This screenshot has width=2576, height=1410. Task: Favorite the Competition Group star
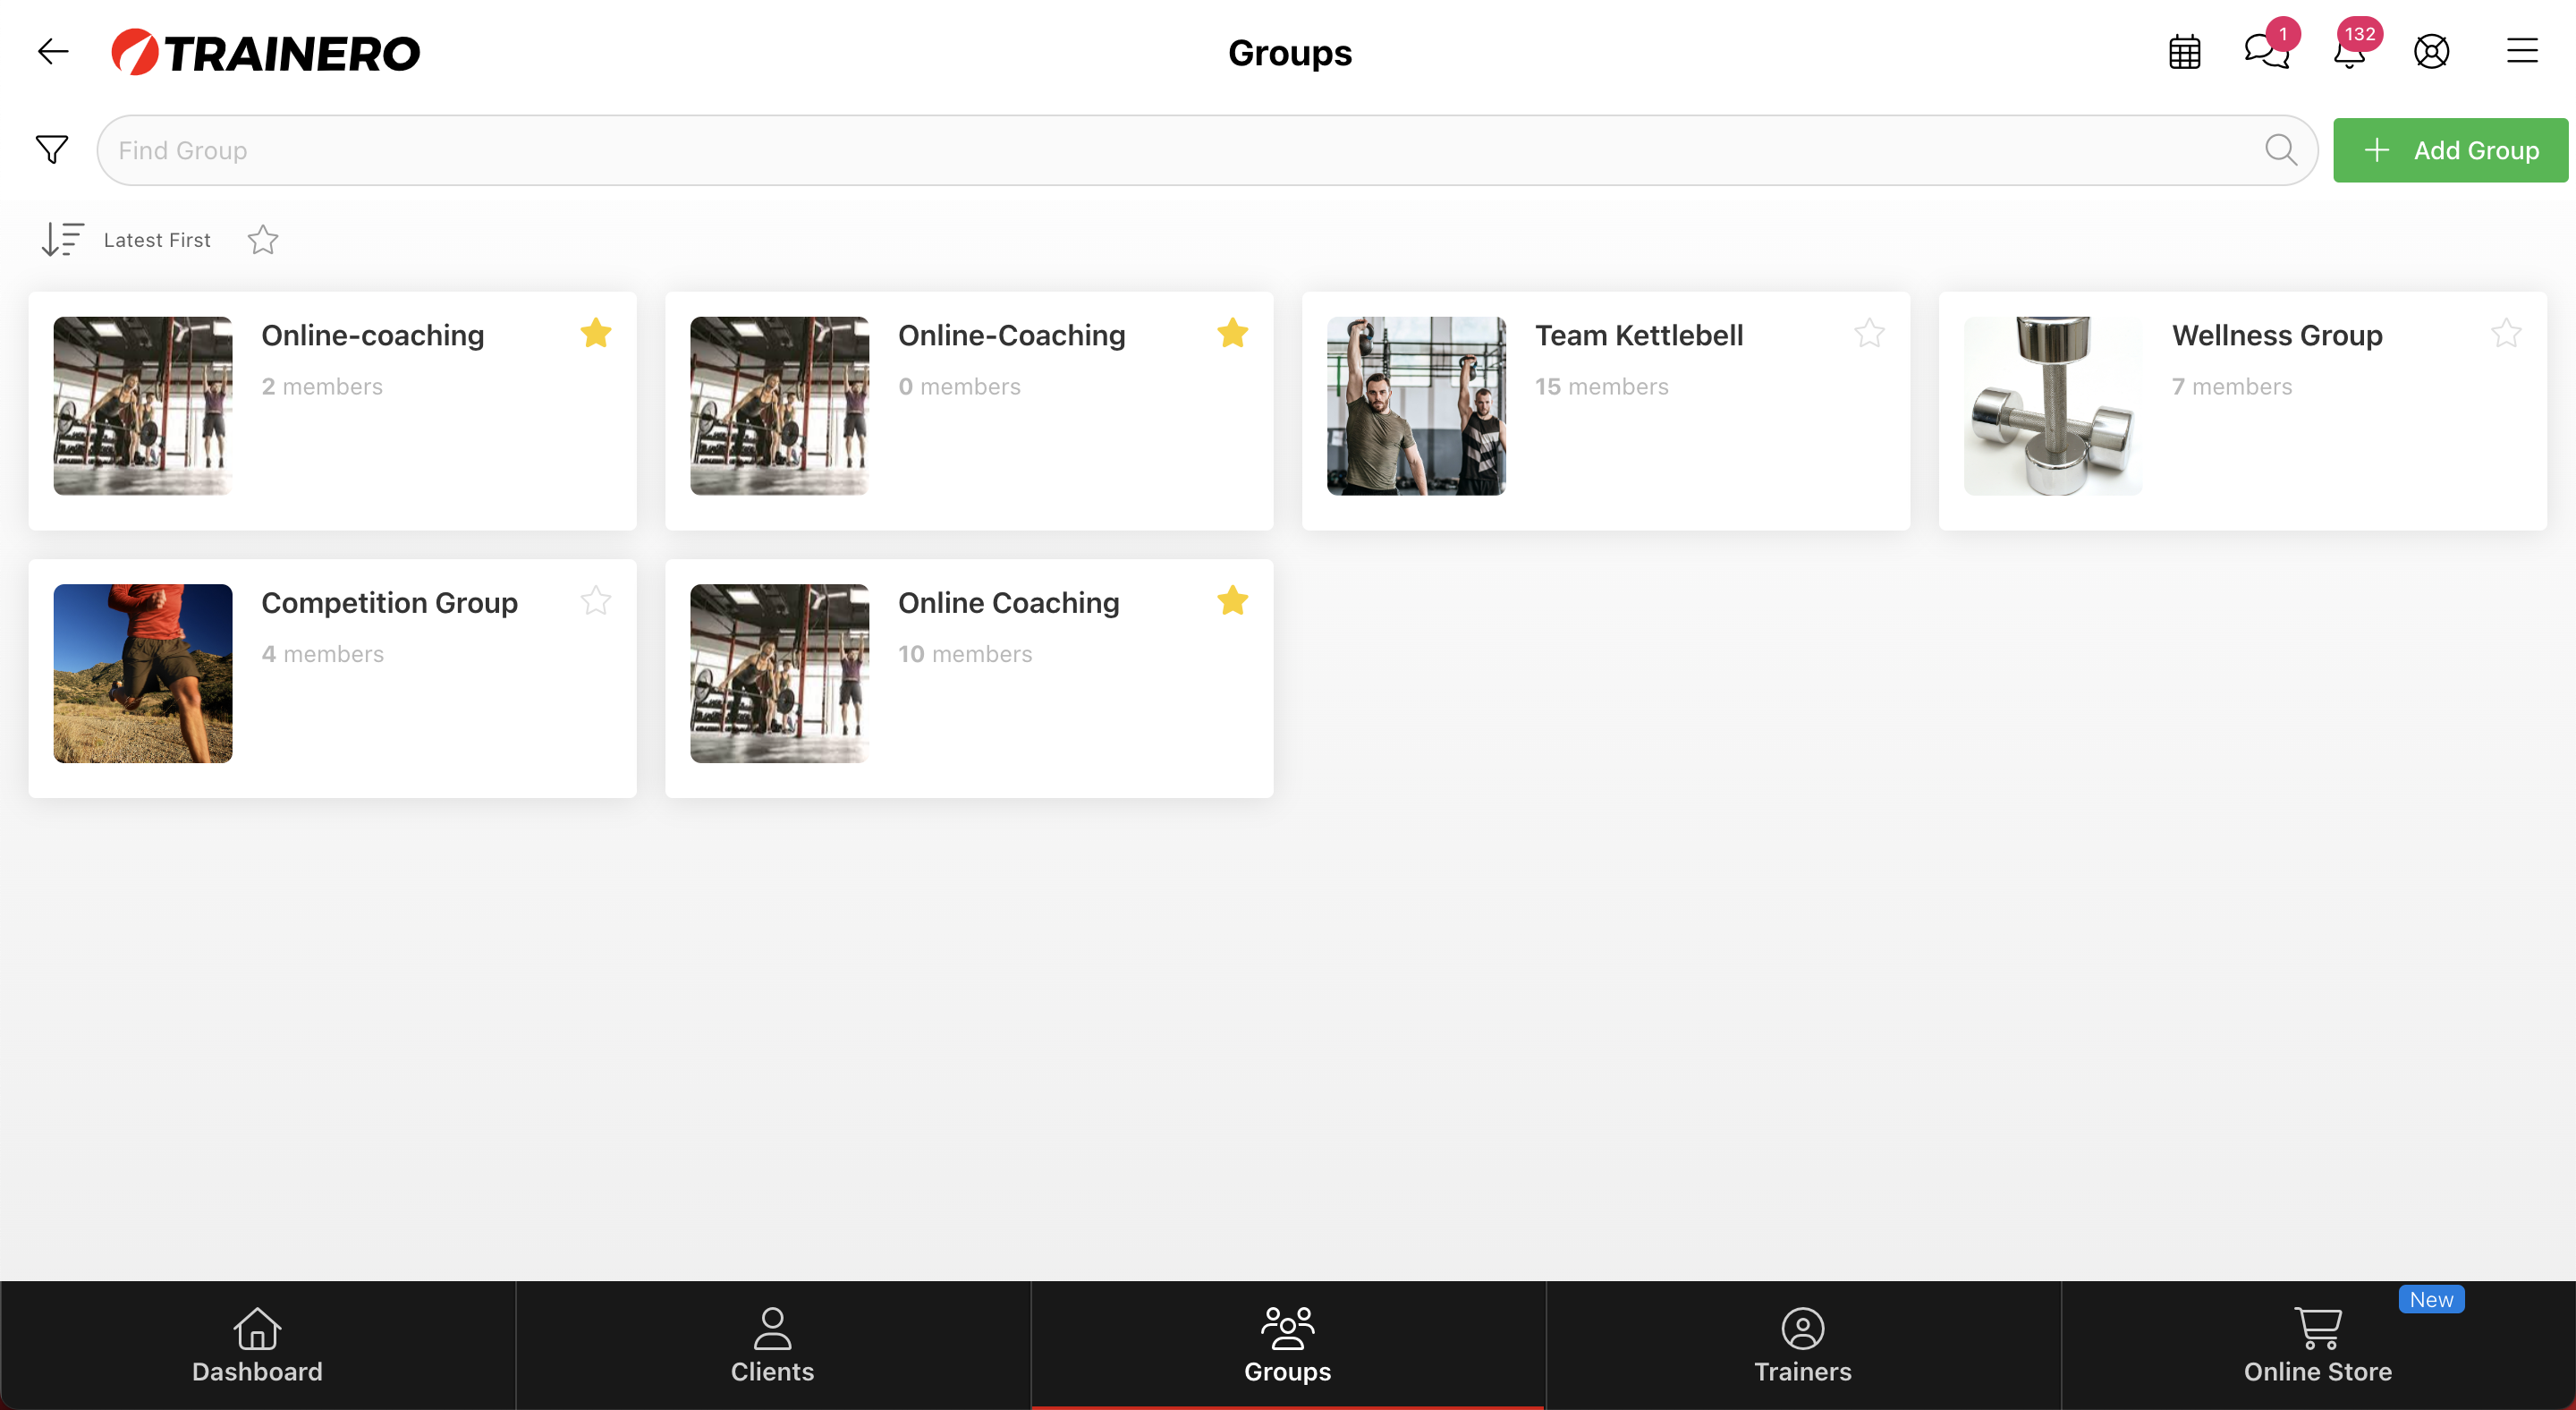[x=596, y=600]
